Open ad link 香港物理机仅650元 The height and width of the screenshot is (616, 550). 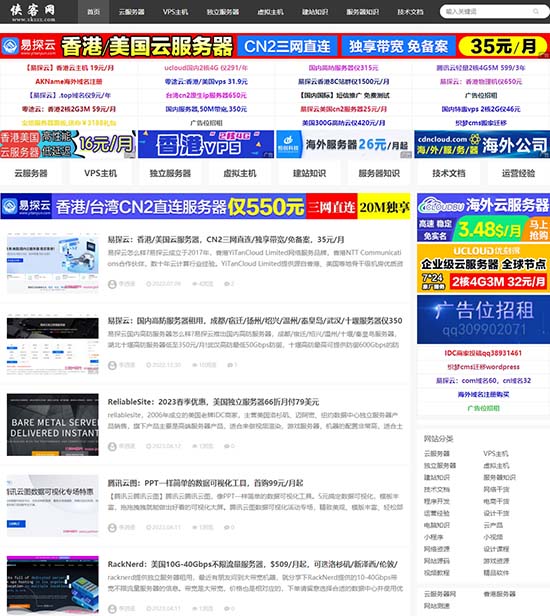[481, 82]
